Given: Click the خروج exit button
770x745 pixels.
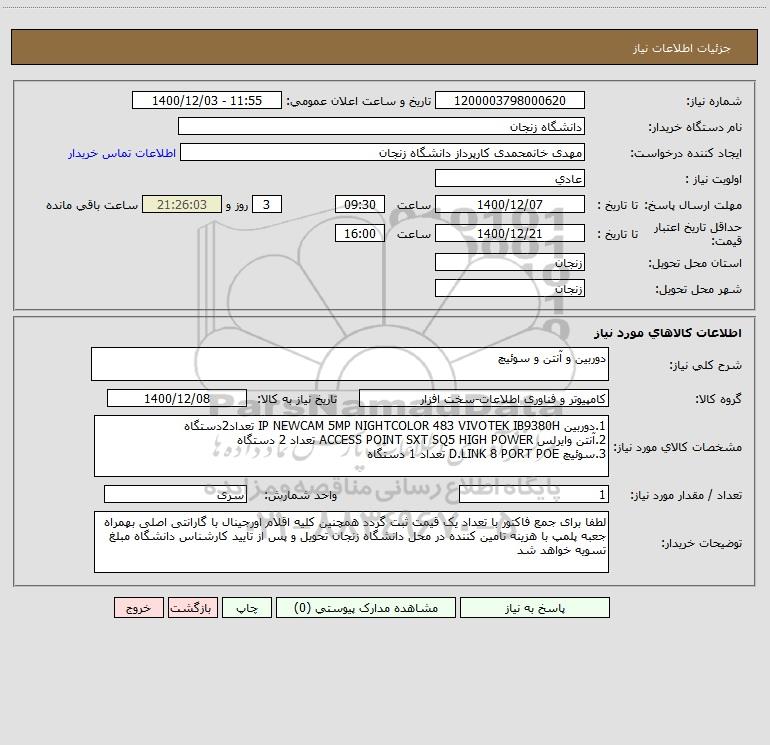Looking at the screenshot, I should [x=138, y=607].
